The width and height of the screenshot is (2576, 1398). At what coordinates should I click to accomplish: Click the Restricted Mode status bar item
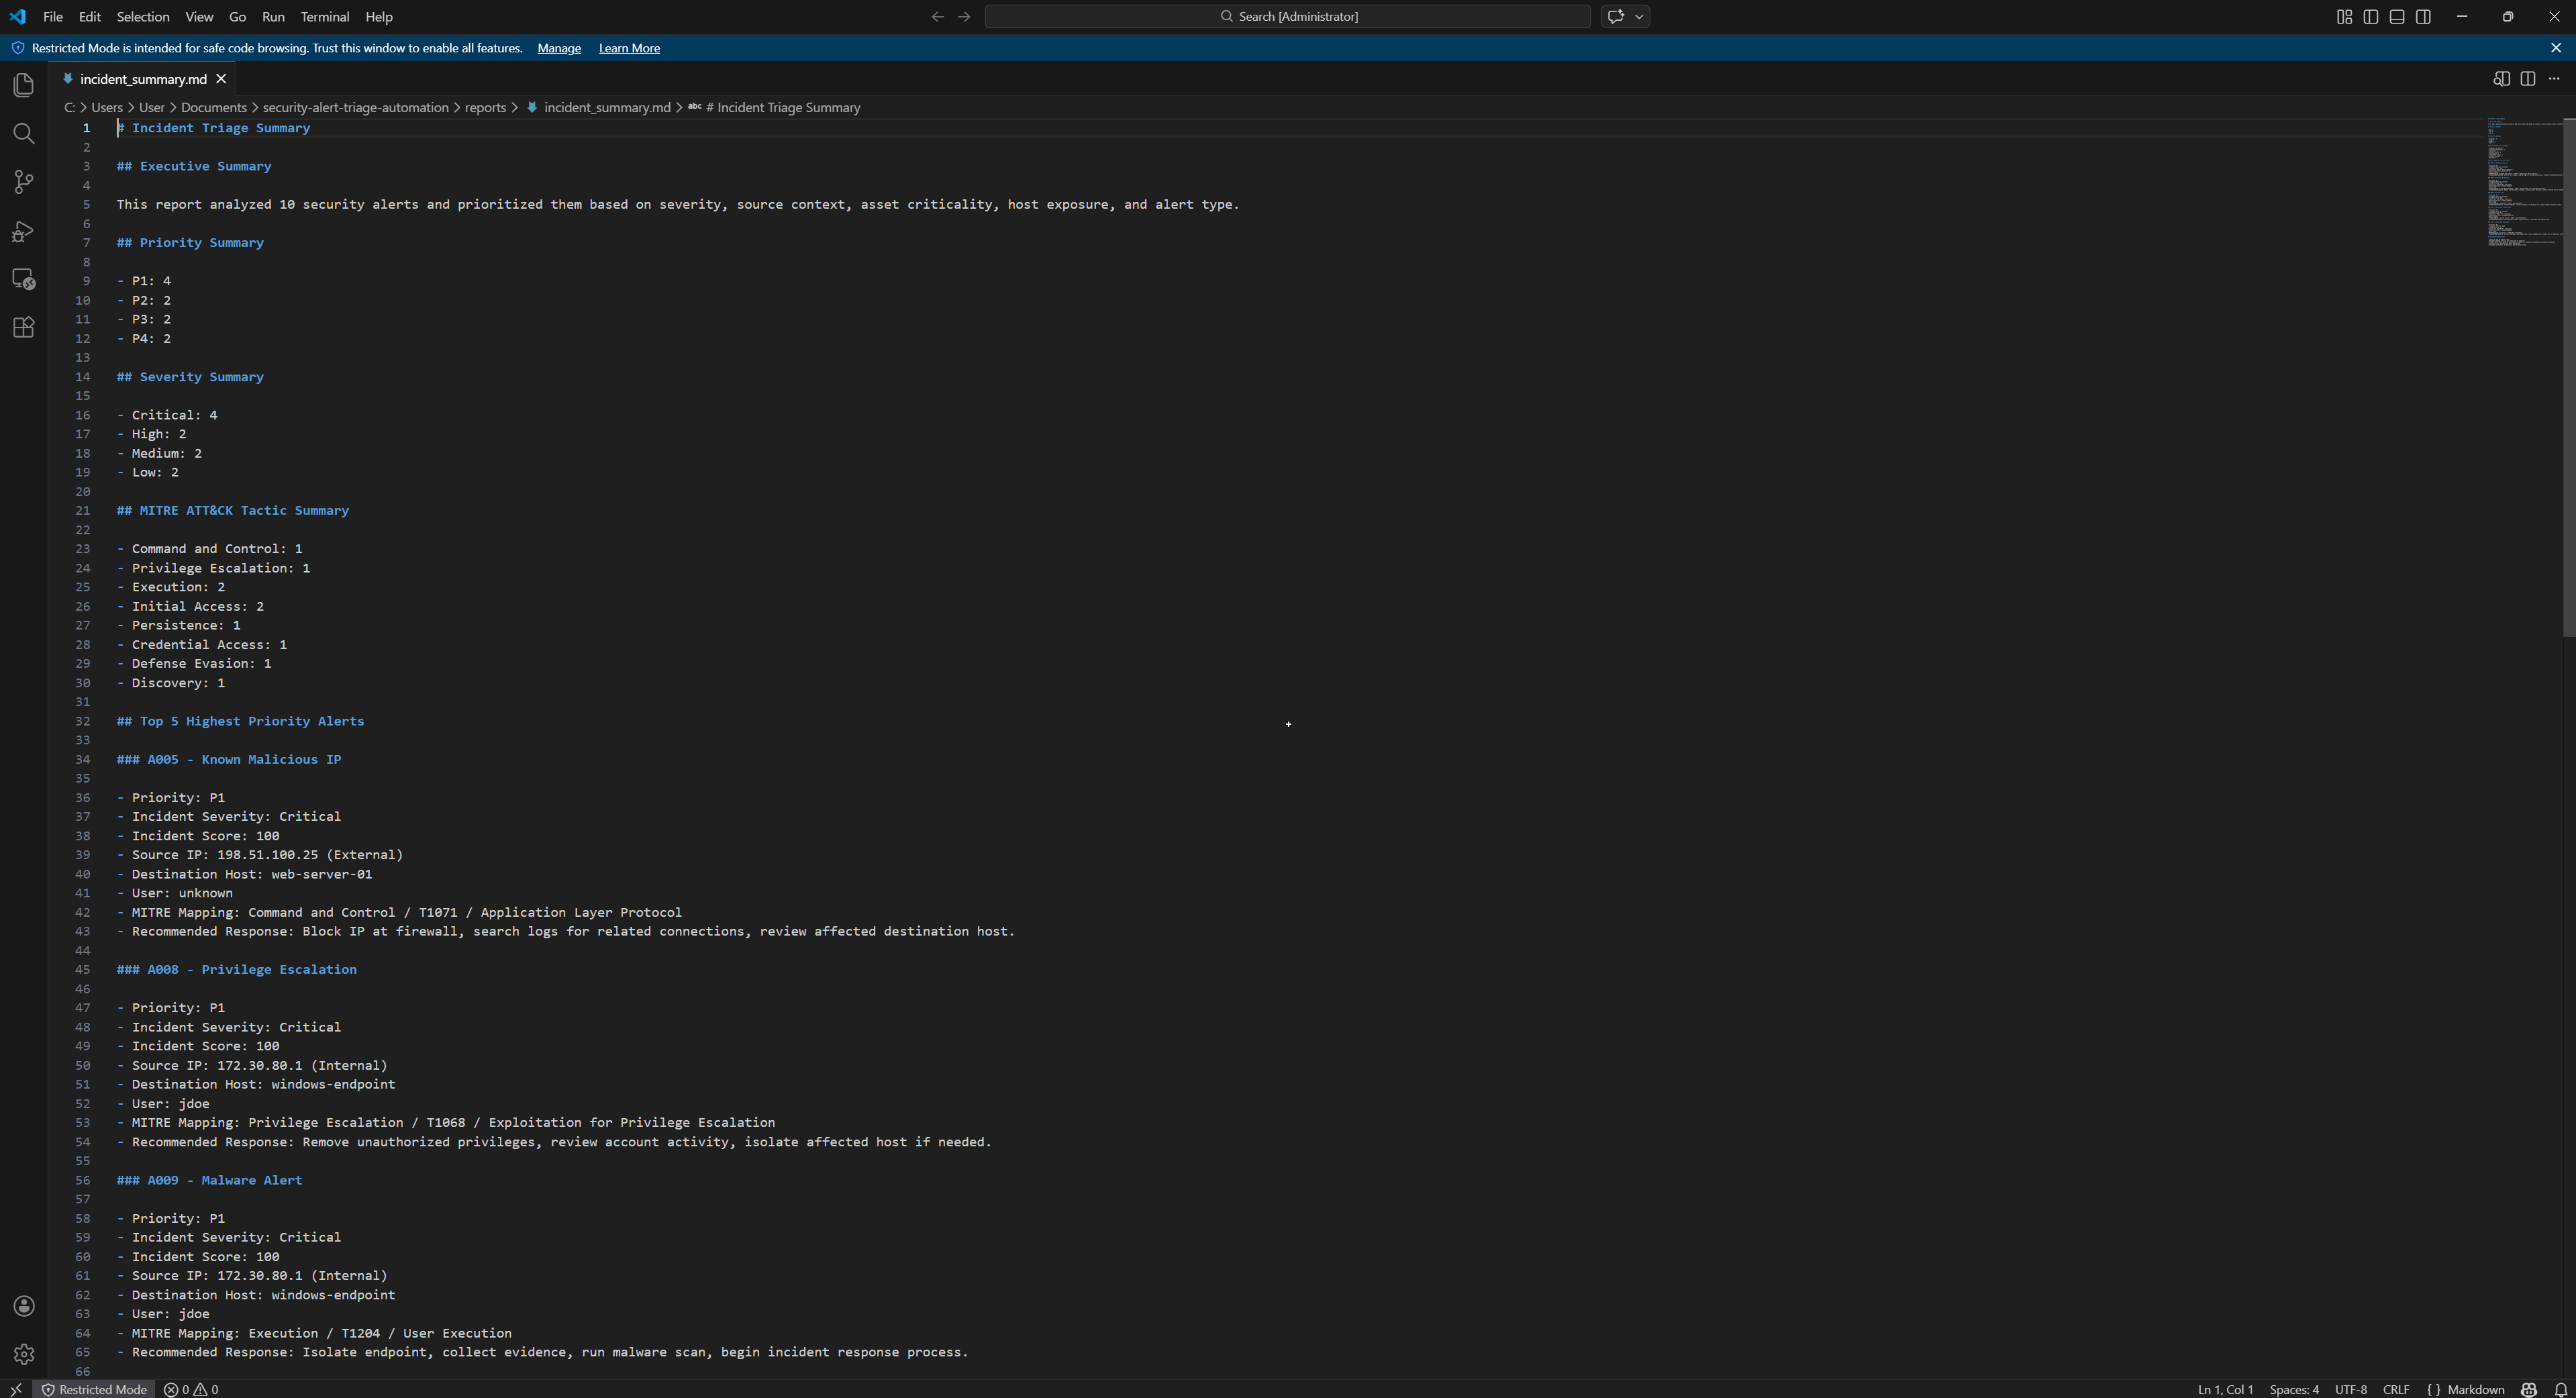[x=94, y=1389]
